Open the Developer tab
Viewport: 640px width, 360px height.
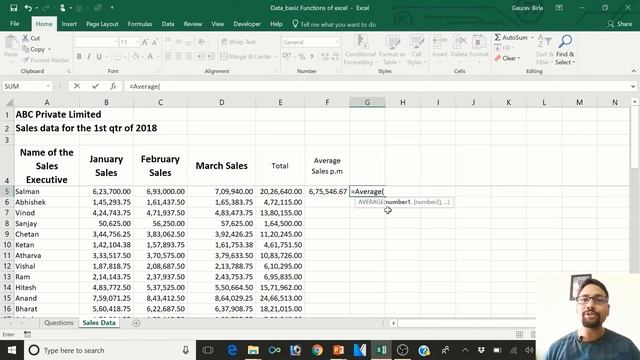pyautogui.click(x=247, y=24)
